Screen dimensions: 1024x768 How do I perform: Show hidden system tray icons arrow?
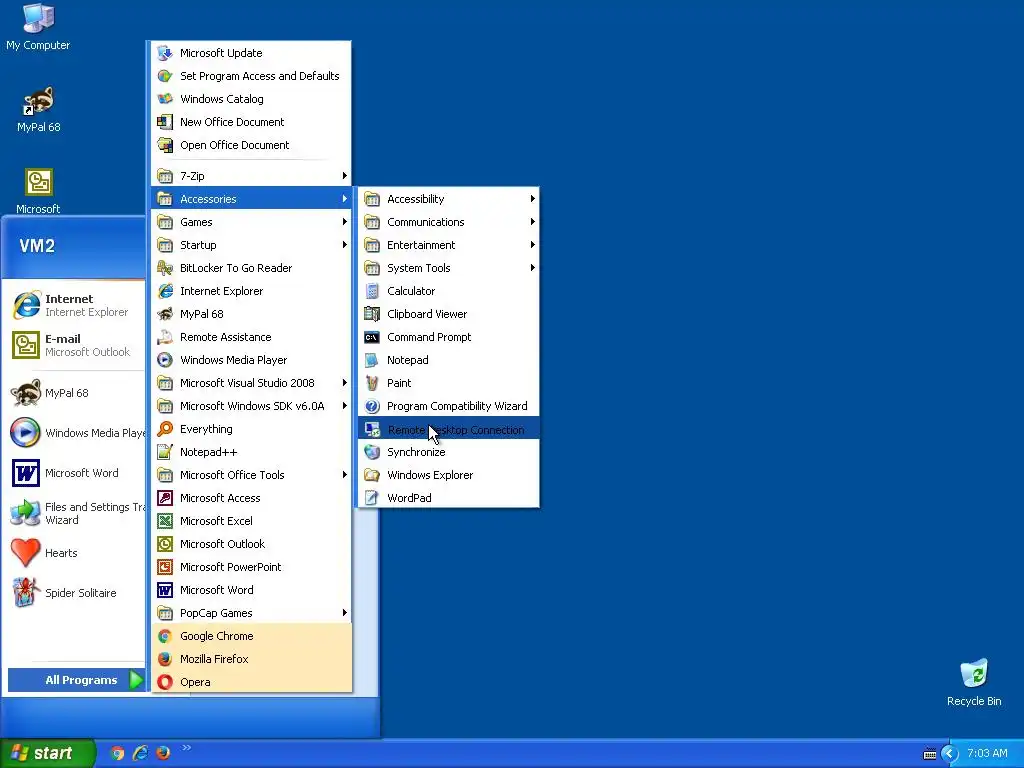(950, 754)
